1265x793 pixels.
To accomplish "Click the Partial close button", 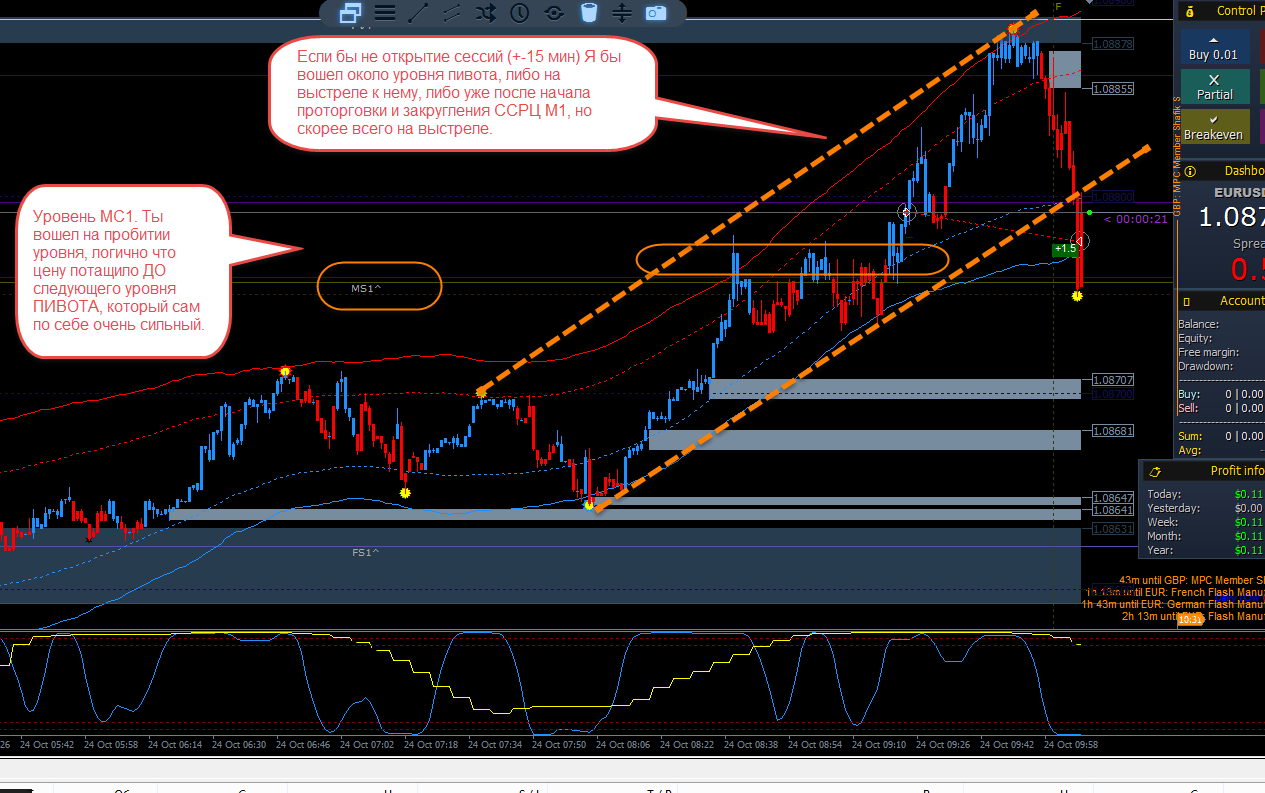I will (1215, 87).
